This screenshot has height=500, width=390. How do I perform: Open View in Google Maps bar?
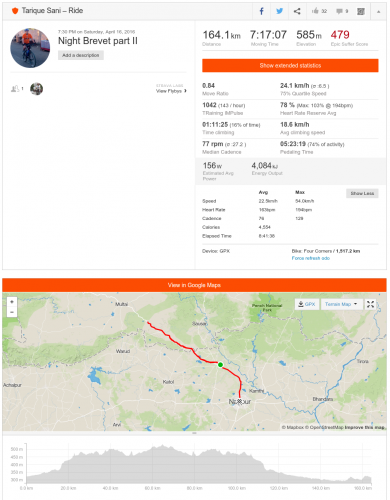(x=194, y=285)
